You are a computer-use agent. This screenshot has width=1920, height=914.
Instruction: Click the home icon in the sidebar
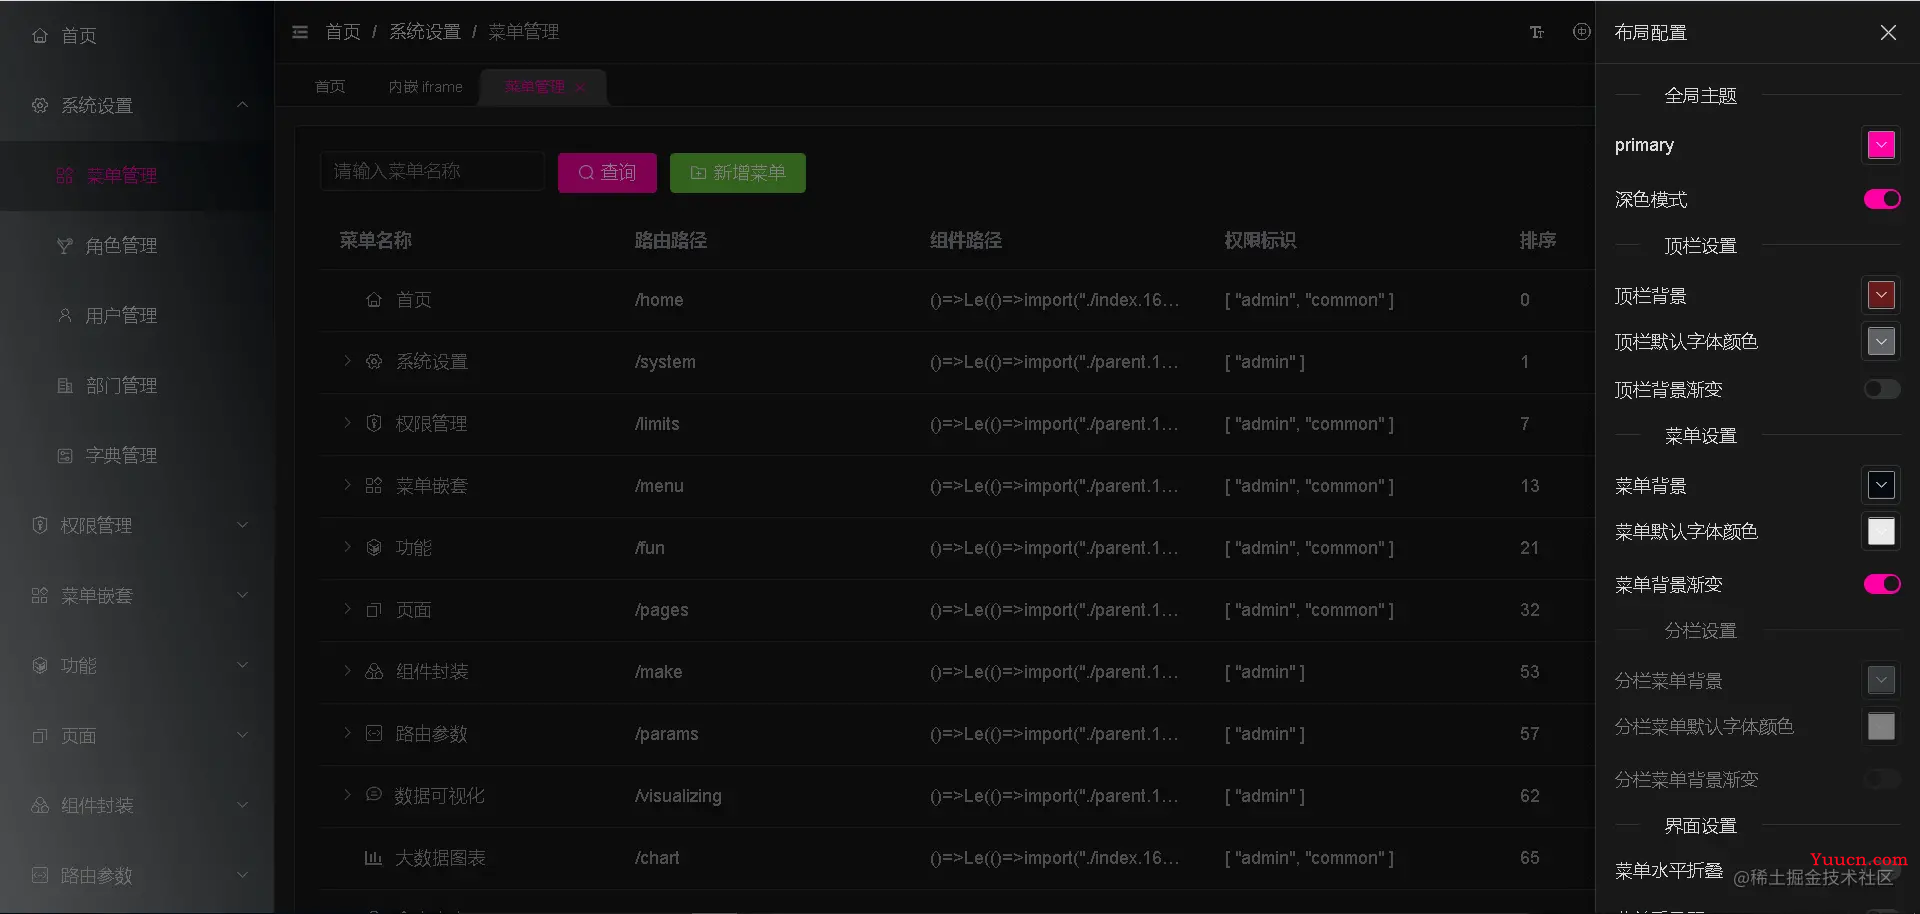pos(40,36)
